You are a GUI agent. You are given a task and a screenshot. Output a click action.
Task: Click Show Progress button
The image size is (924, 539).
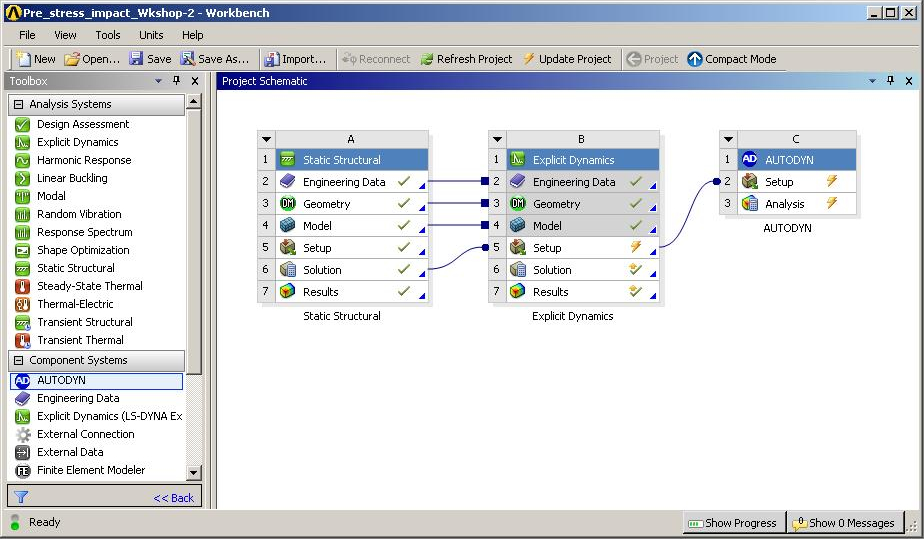pyautogui.click(x=733, y=523)
